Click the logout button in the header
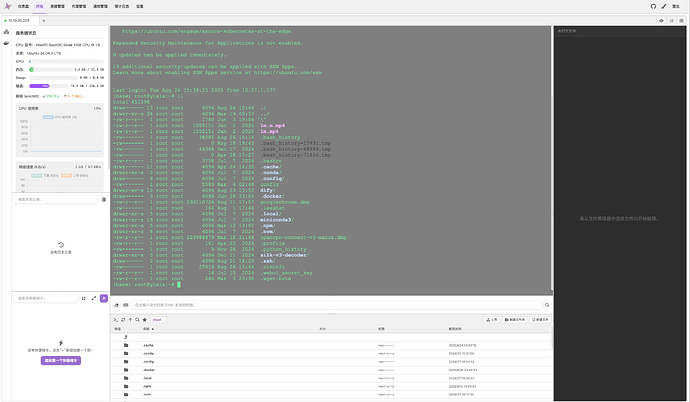Image resolution: width=690 pixels, height=402 pixels. point(676,6)
